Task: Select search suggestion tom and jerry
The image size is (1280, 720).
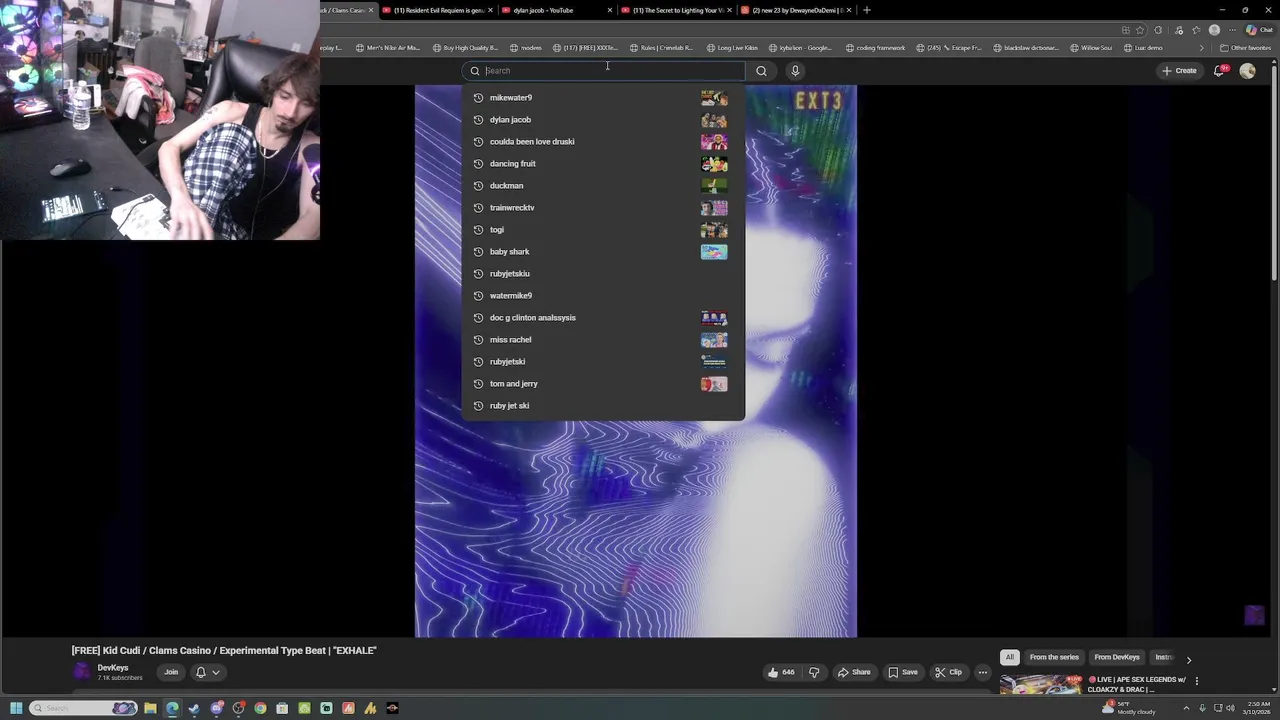Action: 603,384
